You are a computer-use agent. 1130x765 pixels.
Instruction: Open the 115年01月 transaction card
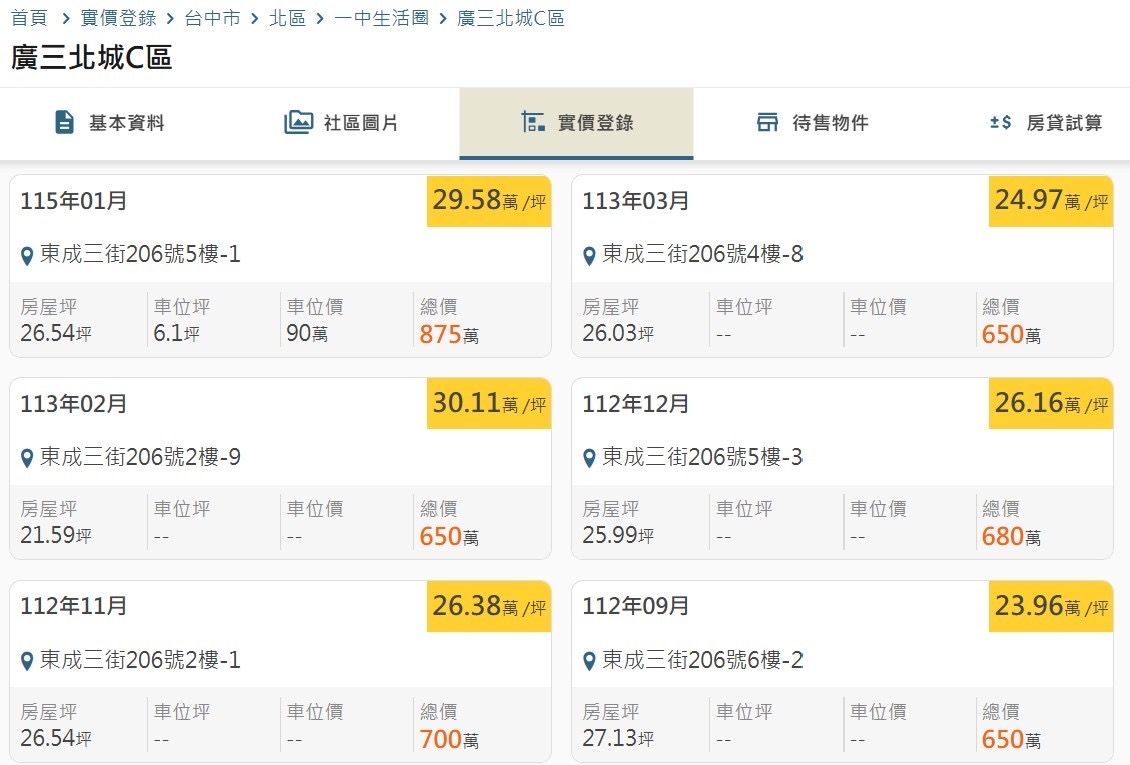tap(280, 266)
